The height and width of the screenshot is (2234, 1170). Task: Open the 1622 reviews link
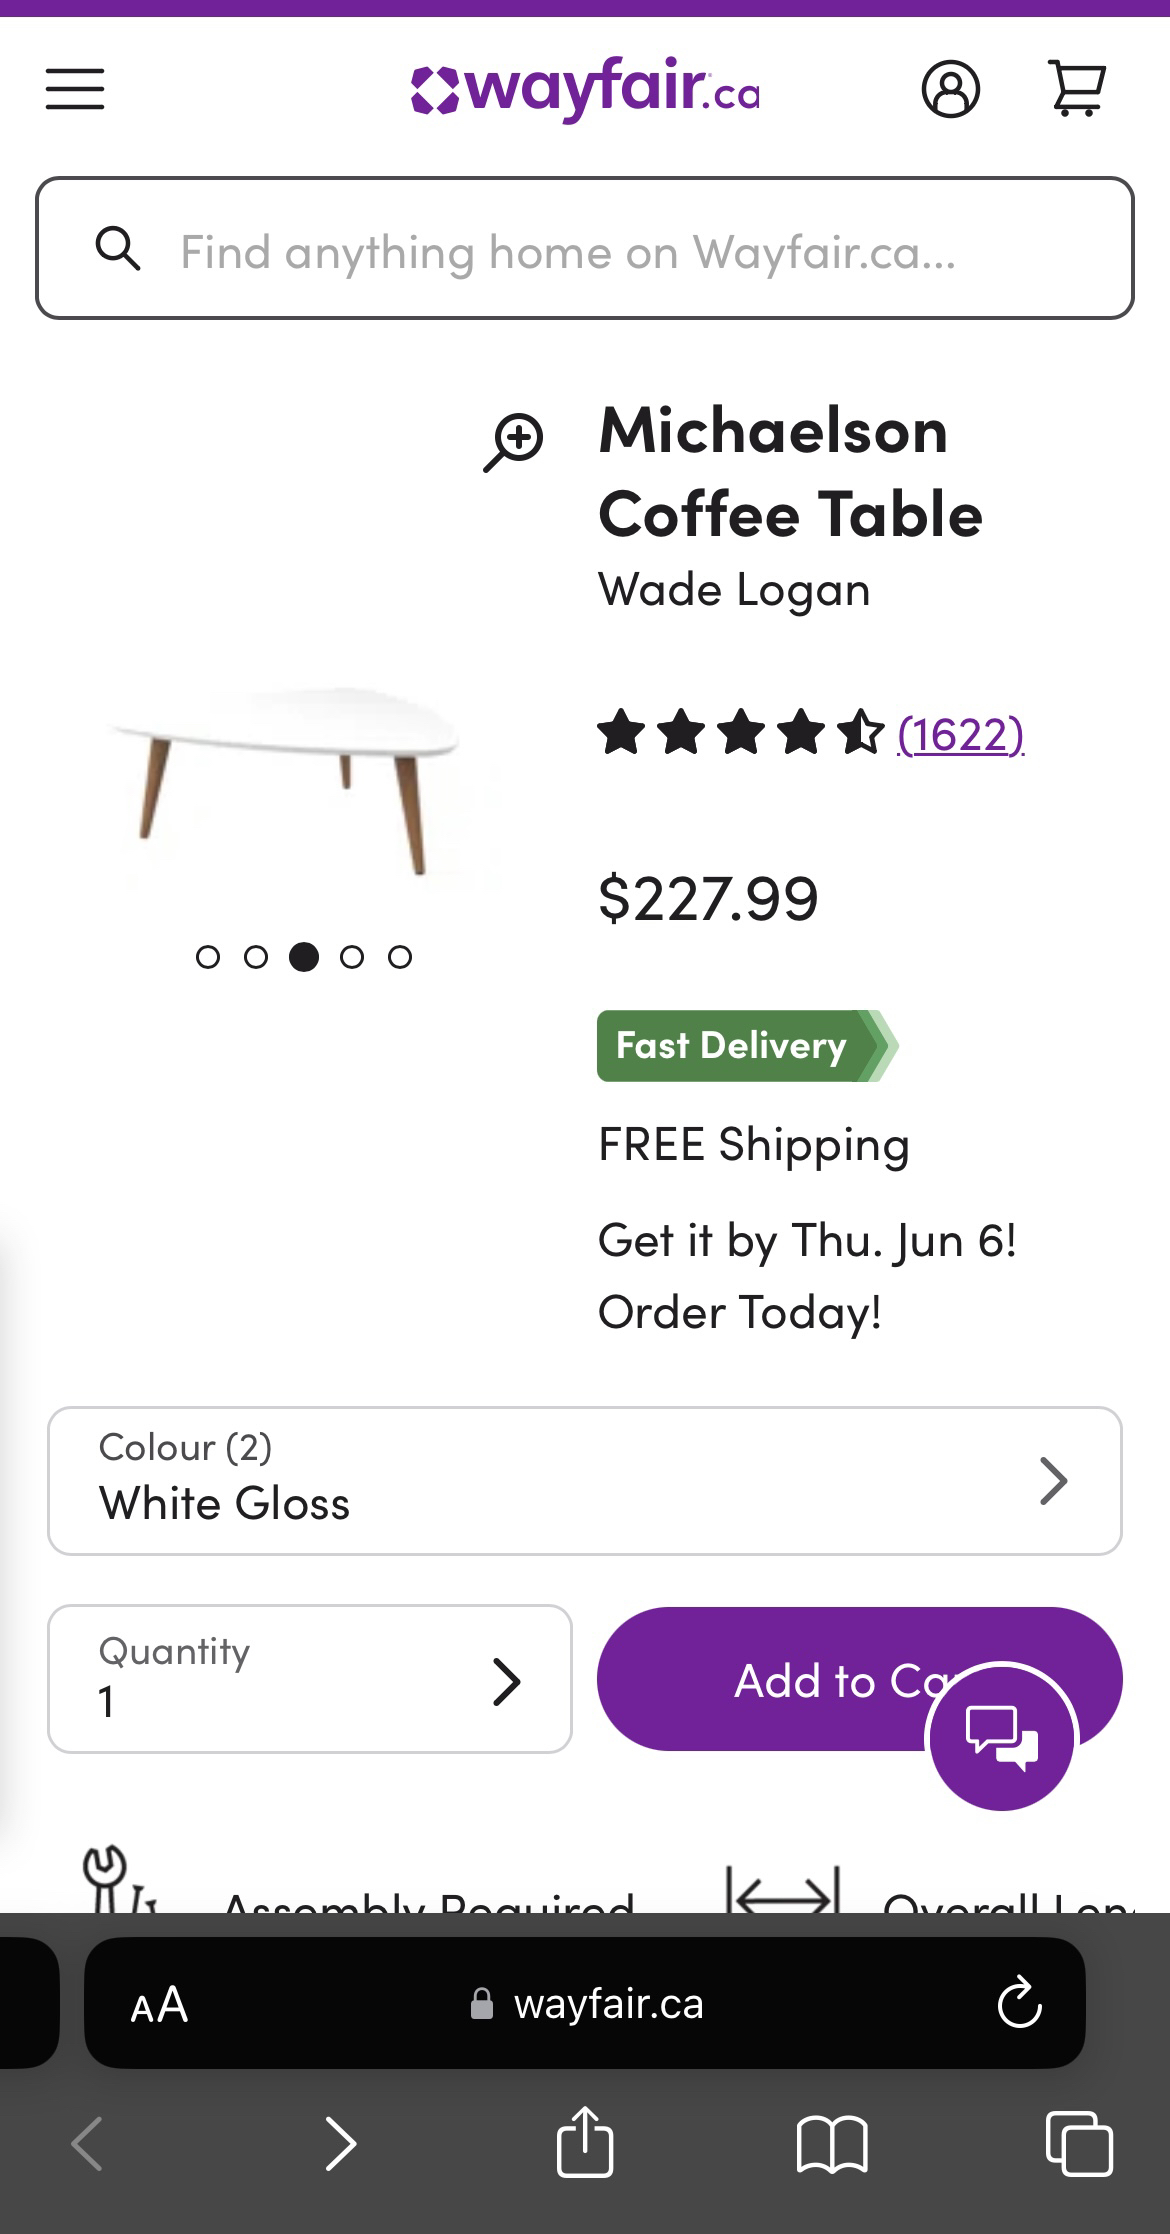click(960, 735)
